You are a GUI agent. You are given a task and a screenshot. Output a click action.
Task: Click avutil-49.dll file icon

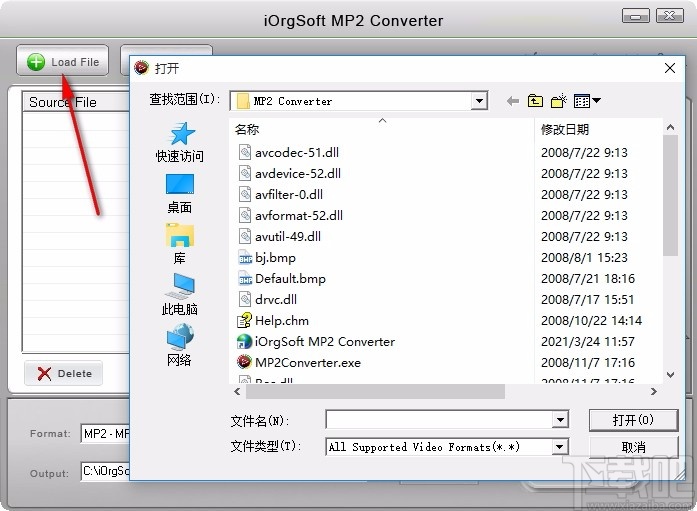coord(245,236)
